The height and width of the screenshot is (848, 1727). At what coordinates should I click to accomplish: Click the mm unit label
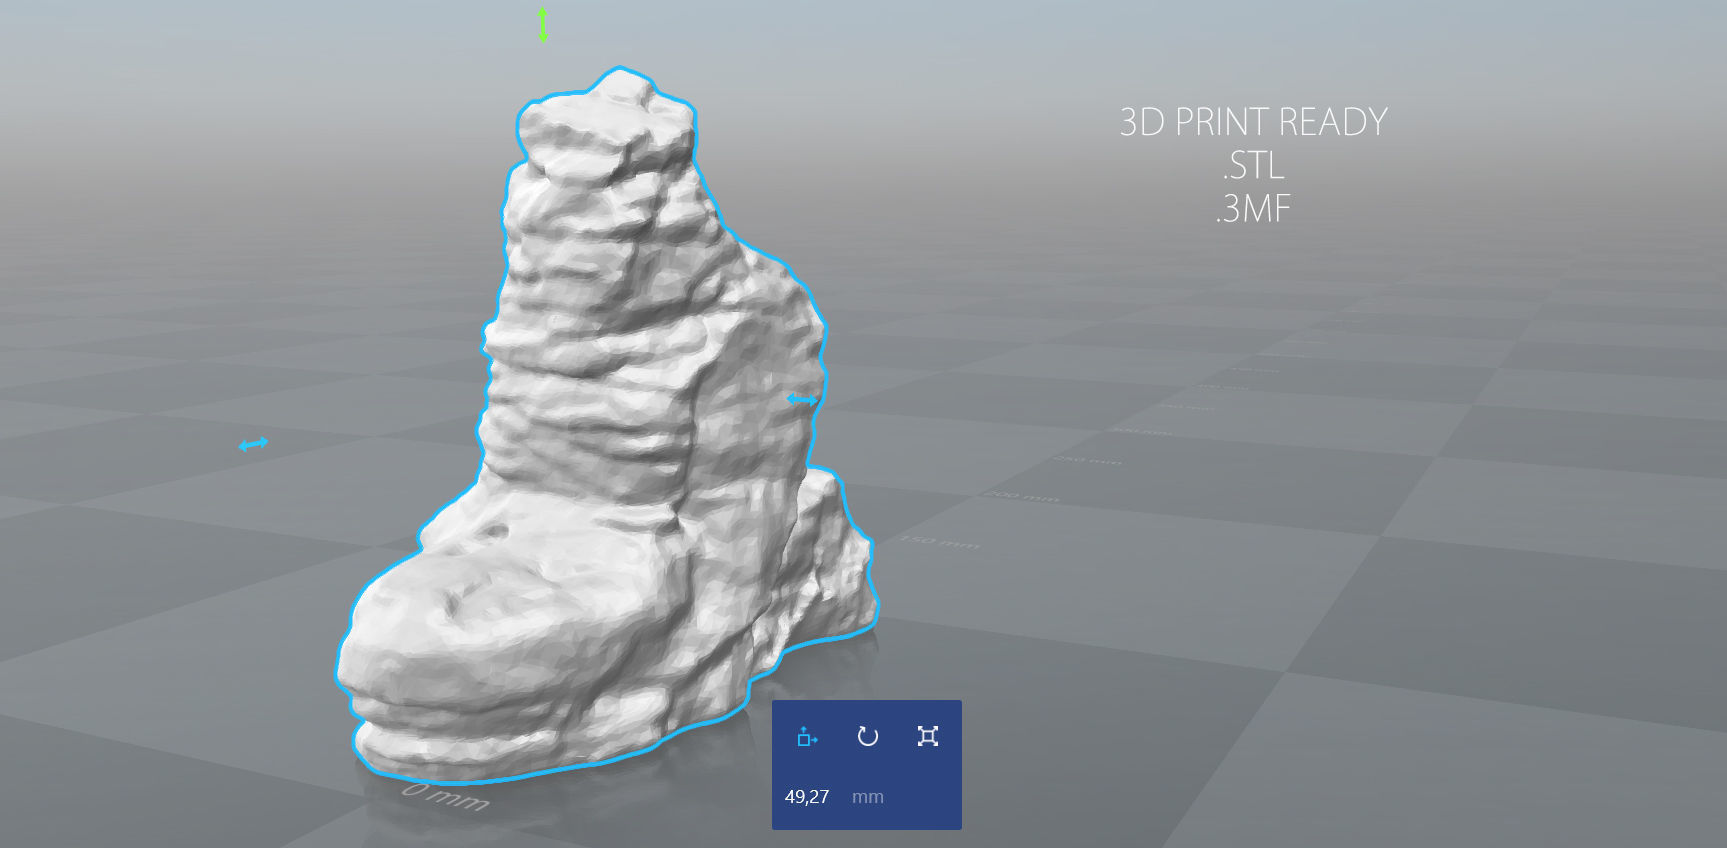tap(868, 797)
